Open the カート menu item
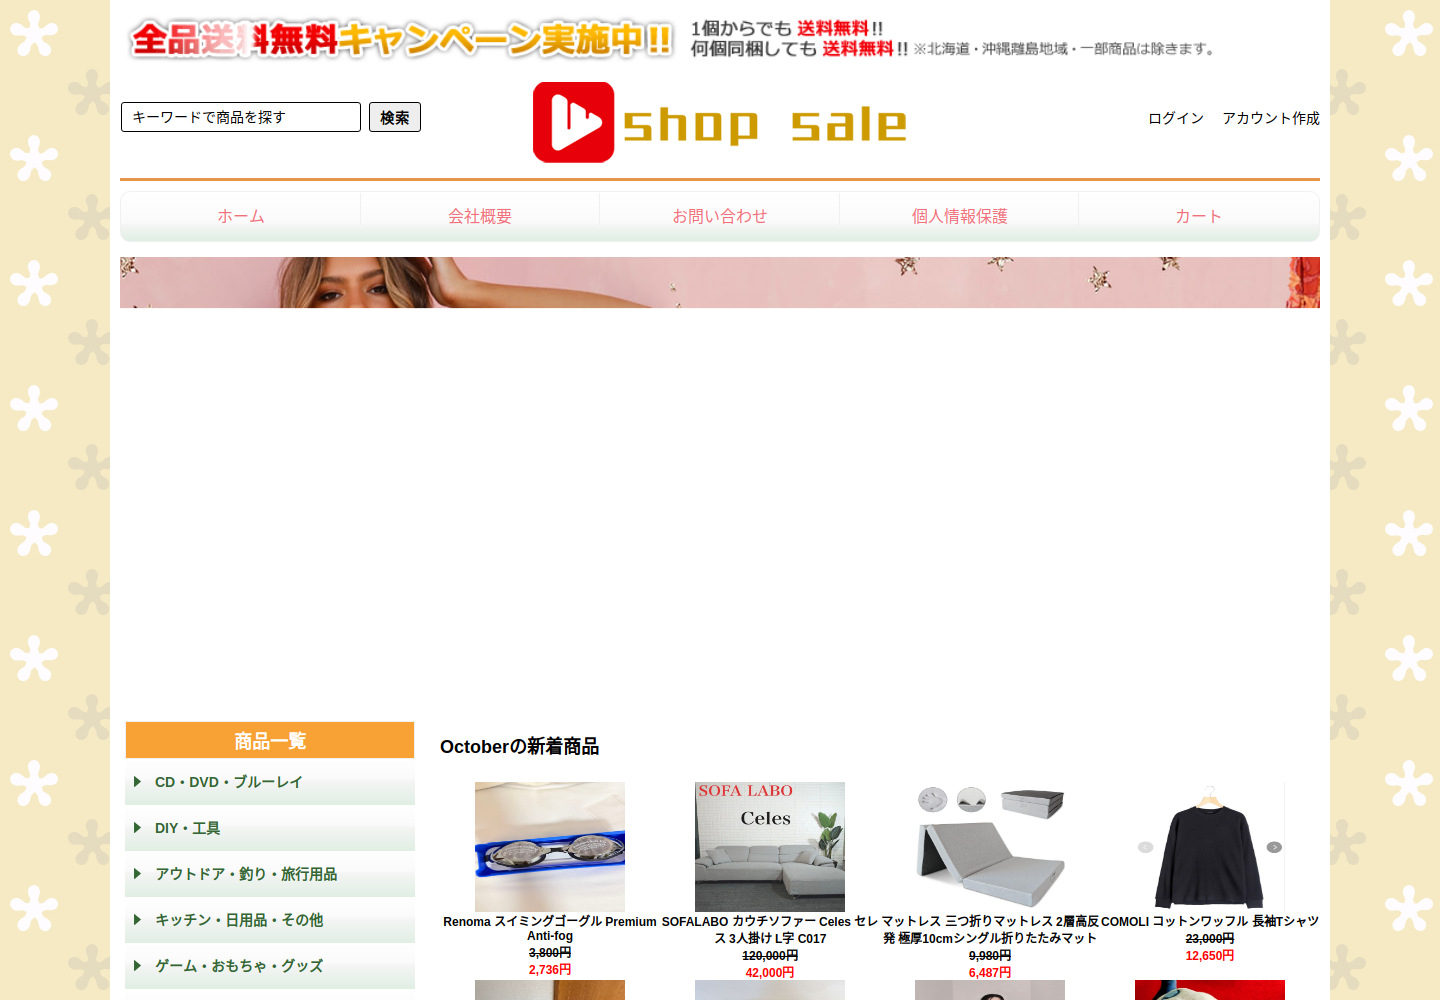Viewport: 1440px width, 1000px height. tap(1199, 216)
